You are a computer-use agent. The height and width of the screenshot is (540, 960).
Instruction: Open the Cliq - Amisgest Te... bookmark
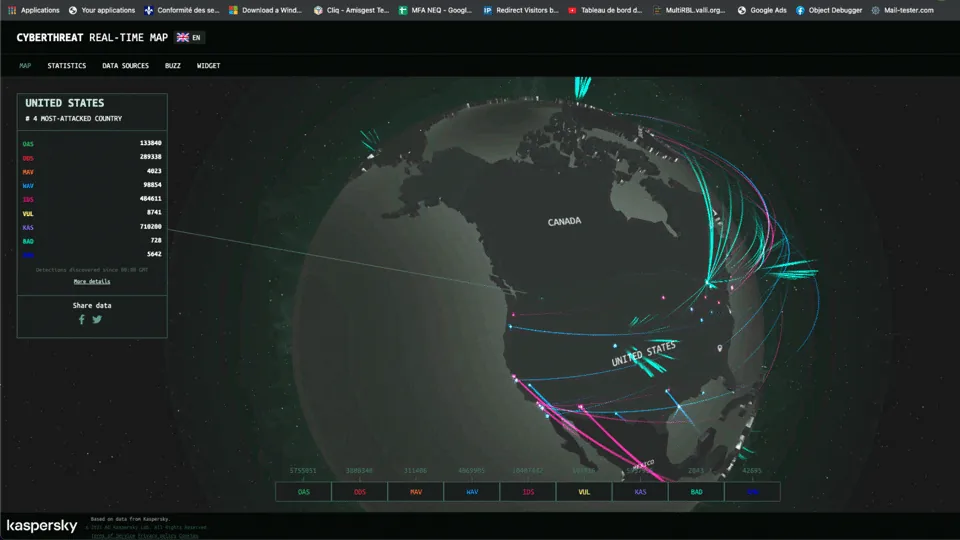(x=351, y=10)
